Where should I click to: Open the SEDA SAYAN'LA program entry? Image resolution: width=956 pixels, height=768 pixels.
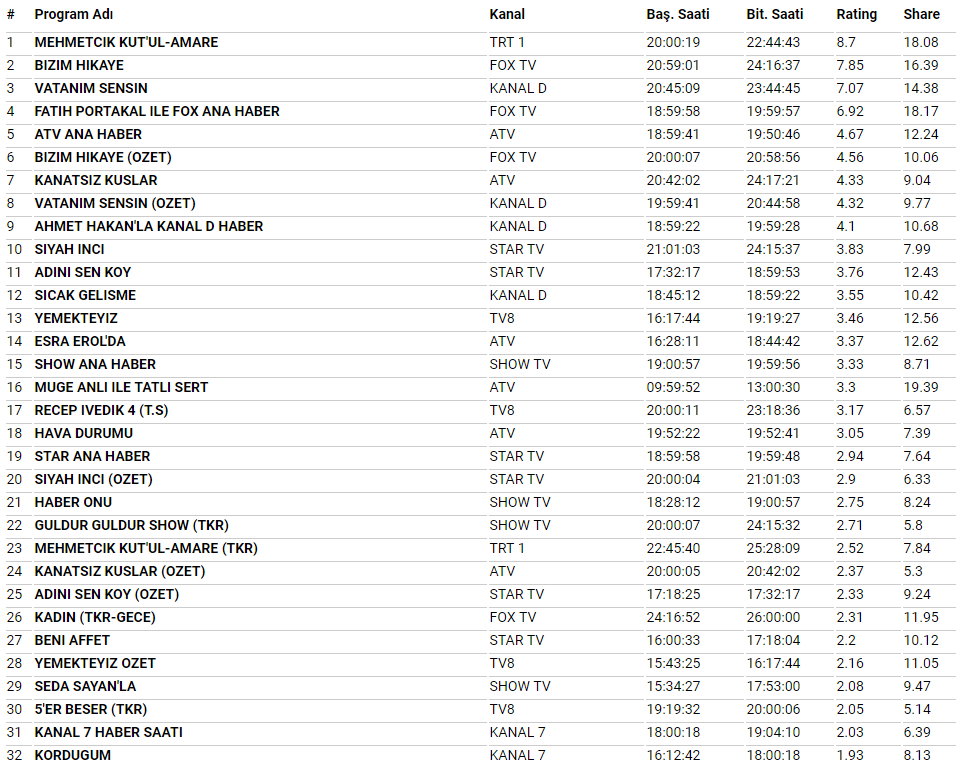coord(85,686)
